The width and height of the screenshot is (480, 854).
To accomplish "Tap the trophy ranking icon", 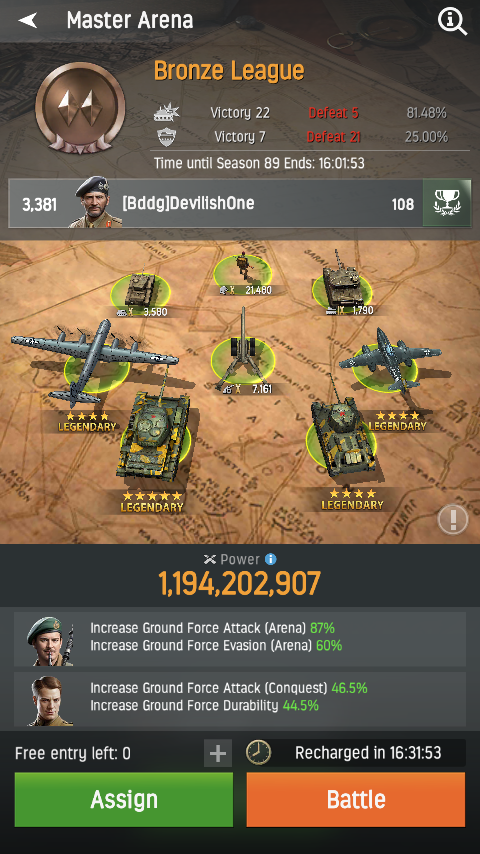I will click(x=447, y=204).
